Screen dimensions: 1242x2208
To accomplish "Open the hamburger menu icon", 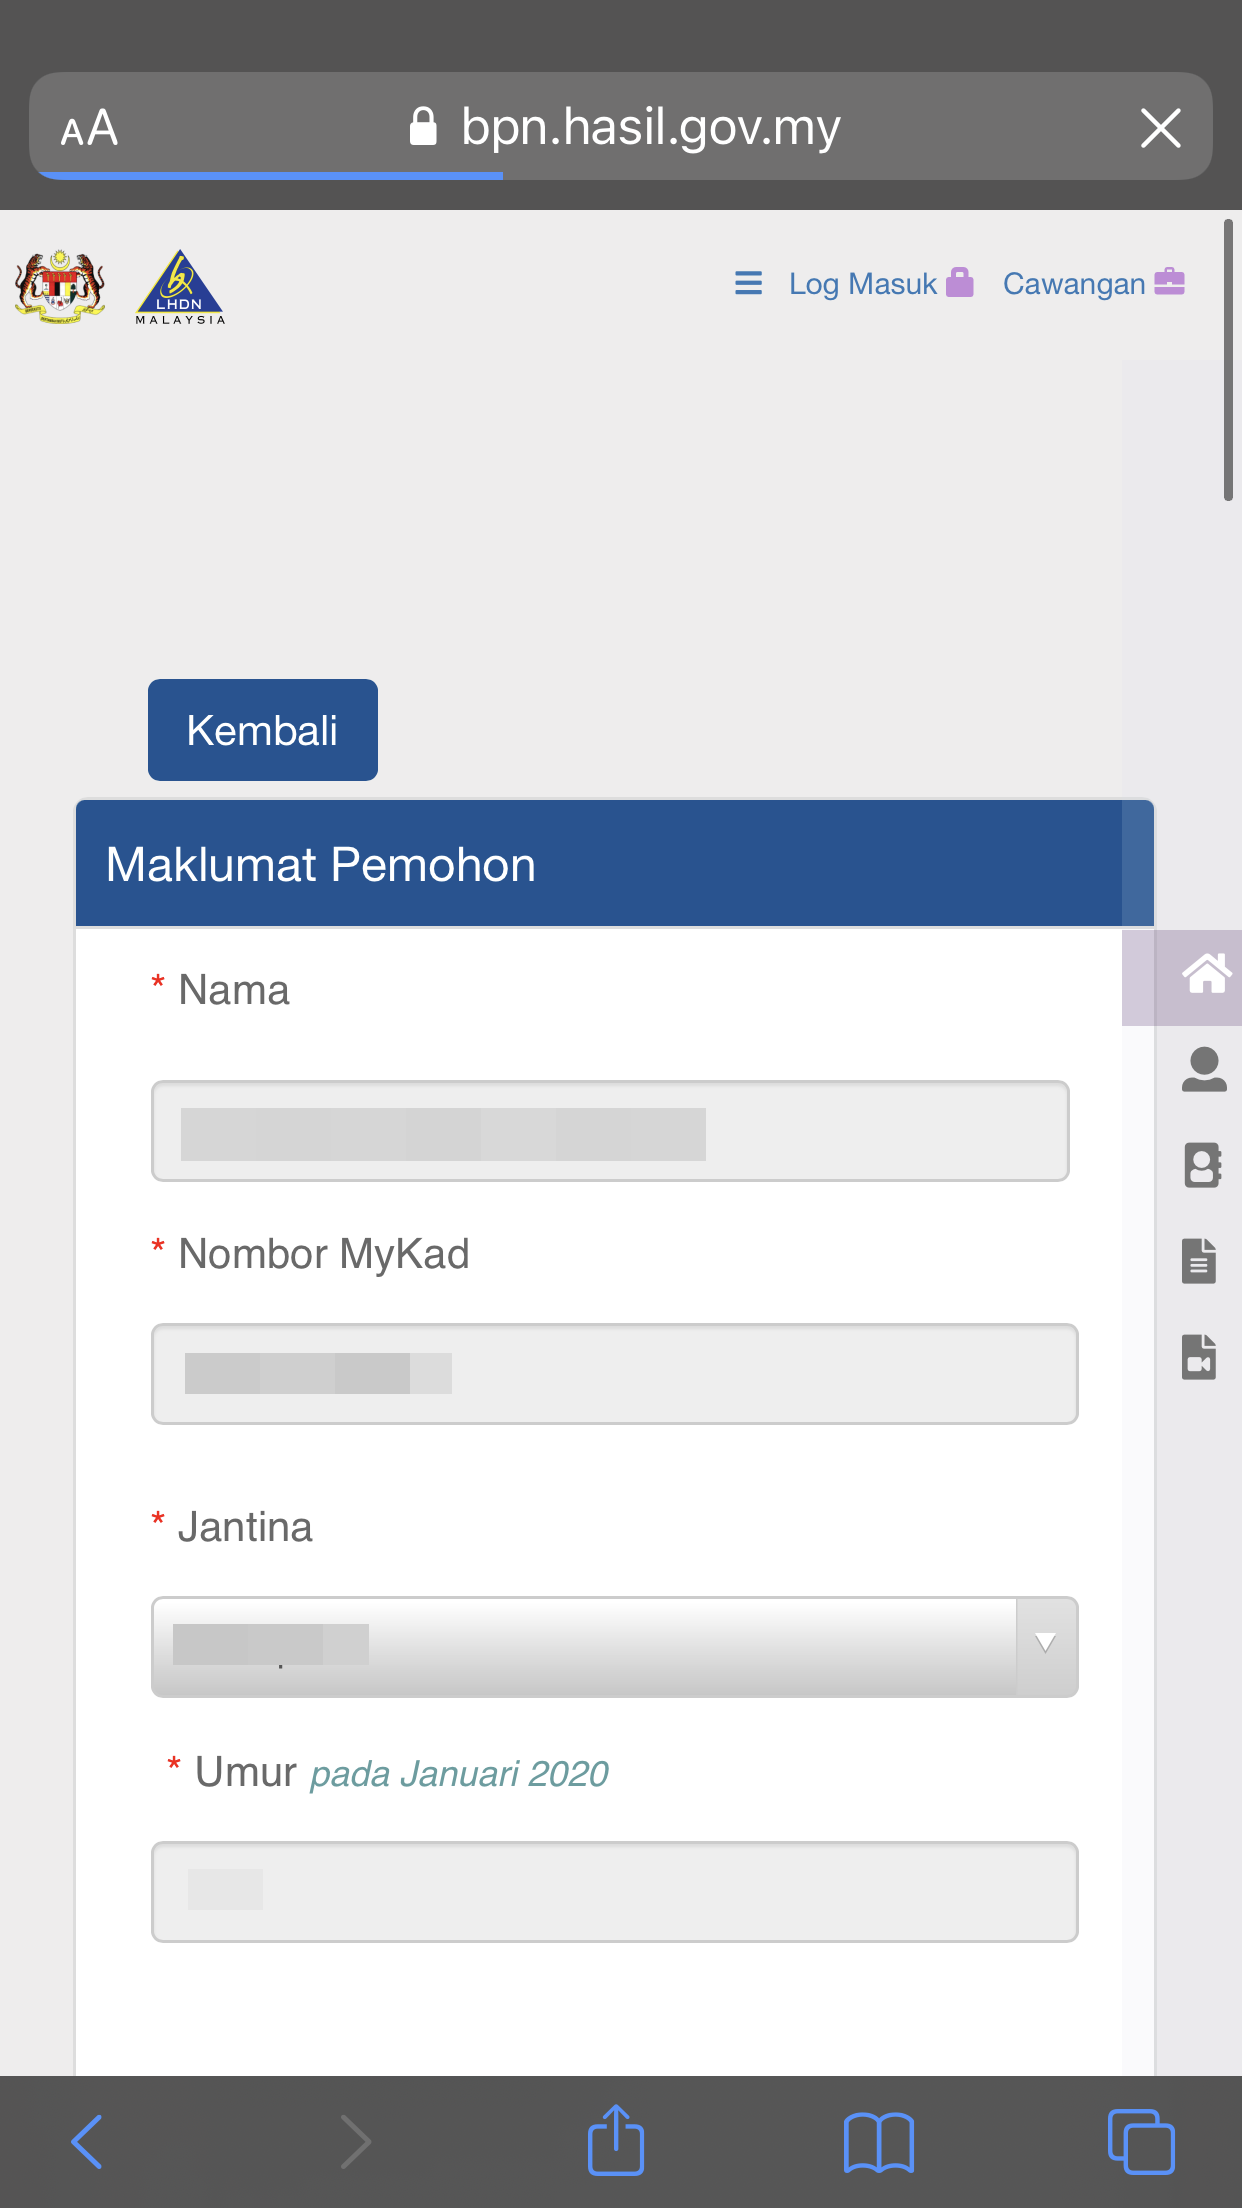I will (x=748, y=284).
